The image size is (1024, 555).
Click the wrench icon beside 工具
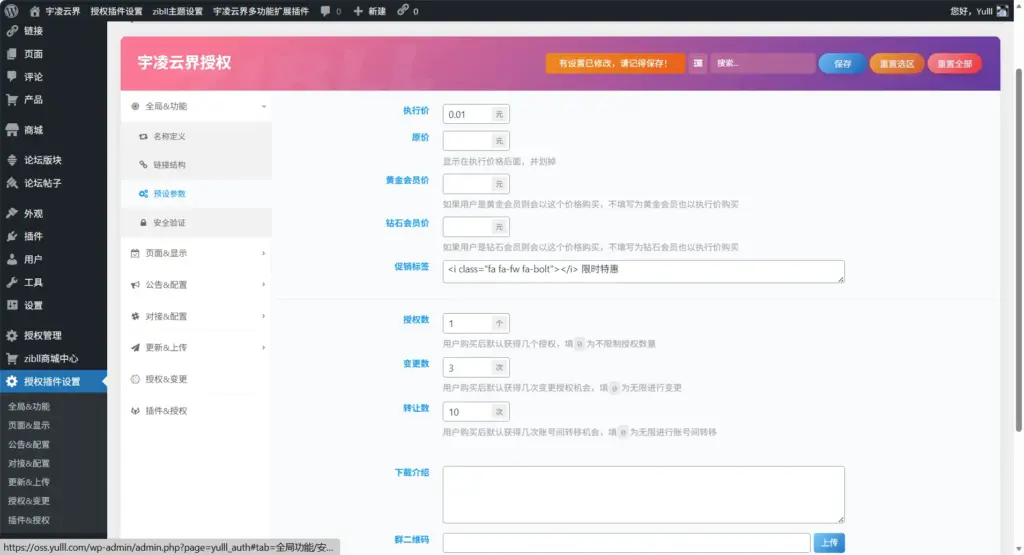(12, 282)
